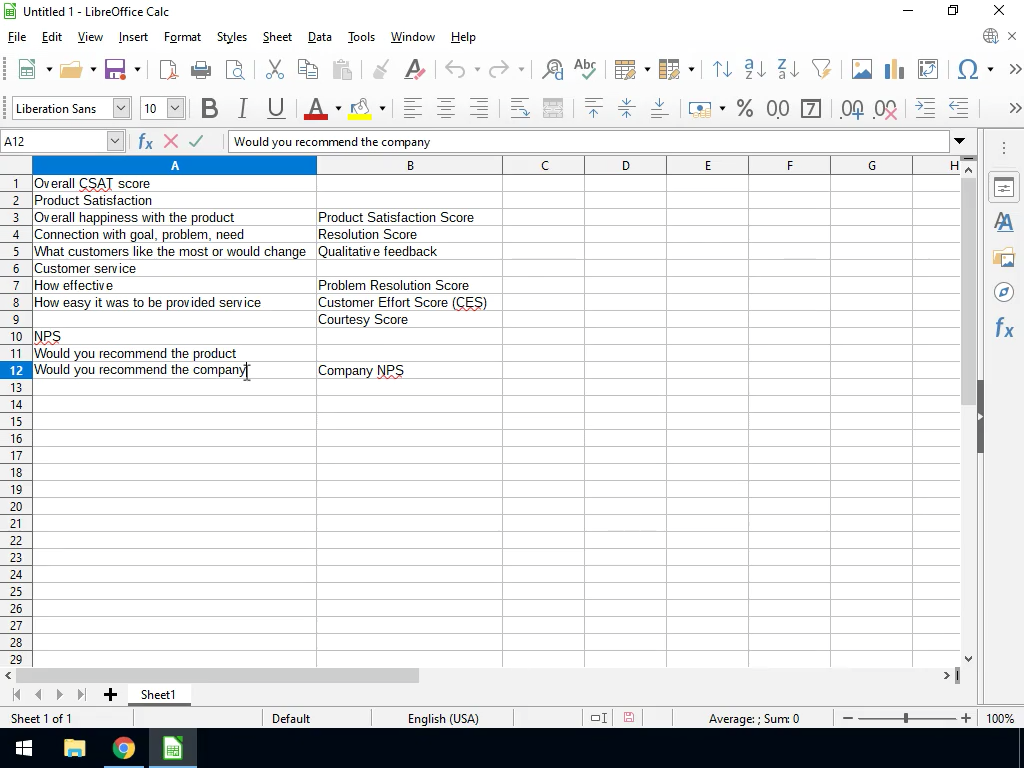The image size is (1024, 768).
Task: Click the Sort dialog icon
Action: (722, 69)
